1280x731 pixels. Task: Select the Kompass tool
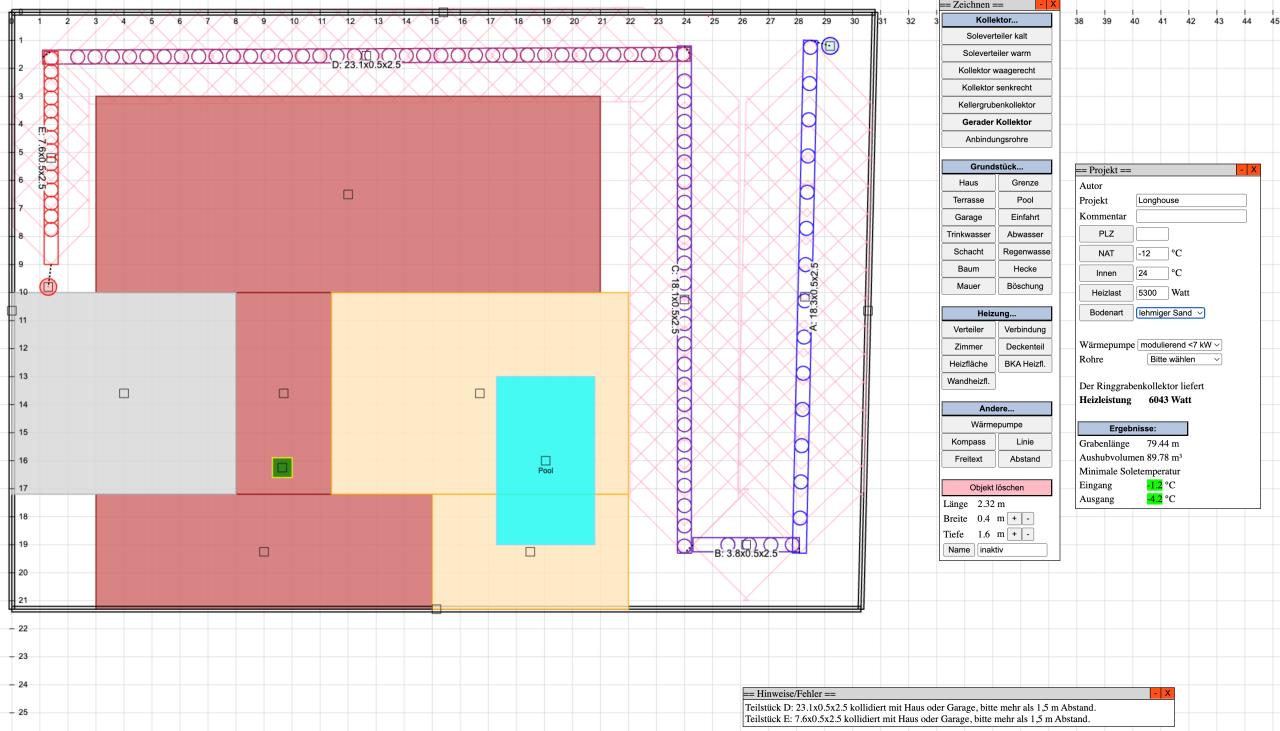coord(968,442)
